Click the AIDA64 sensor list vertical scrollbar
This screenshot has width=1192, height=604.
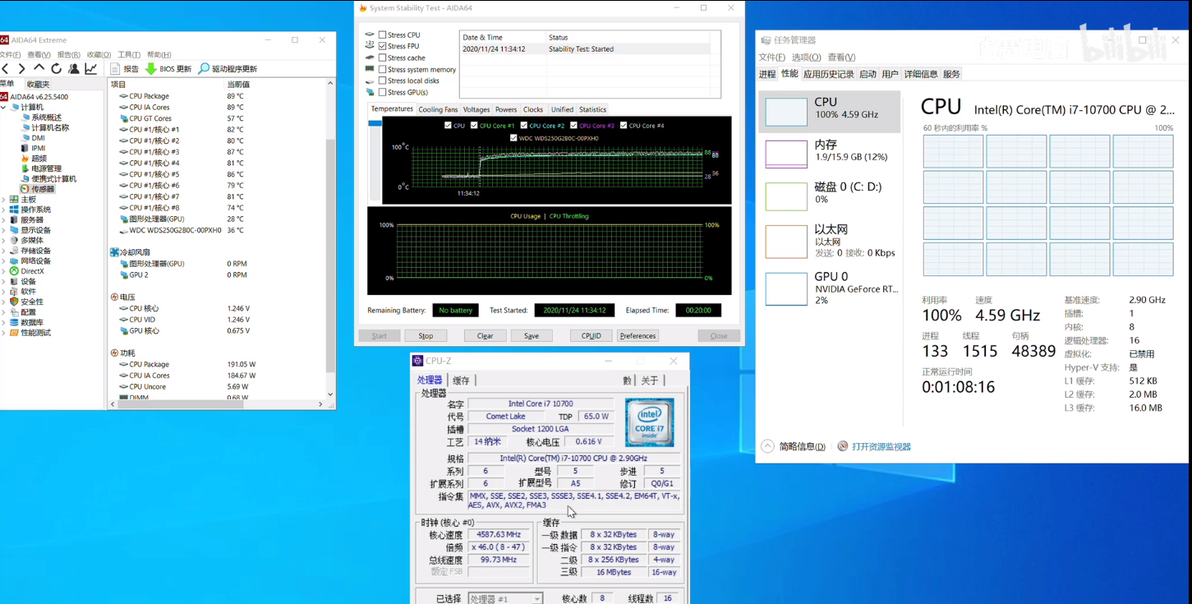331,255
